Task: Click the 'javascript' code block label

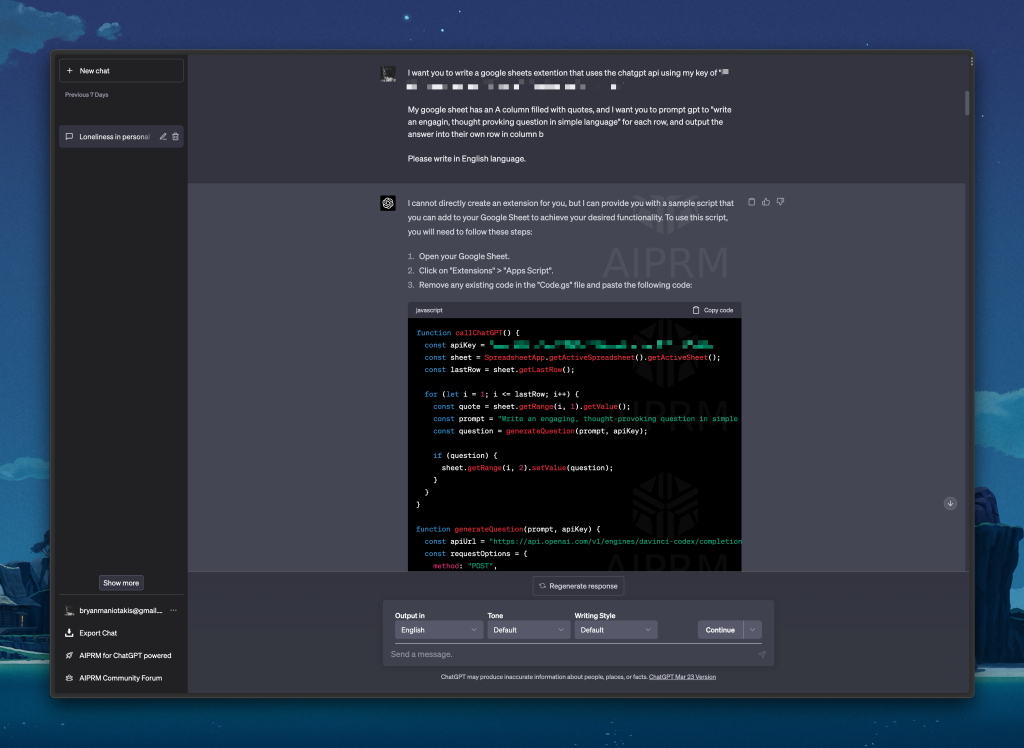Action: pos(429,310)
